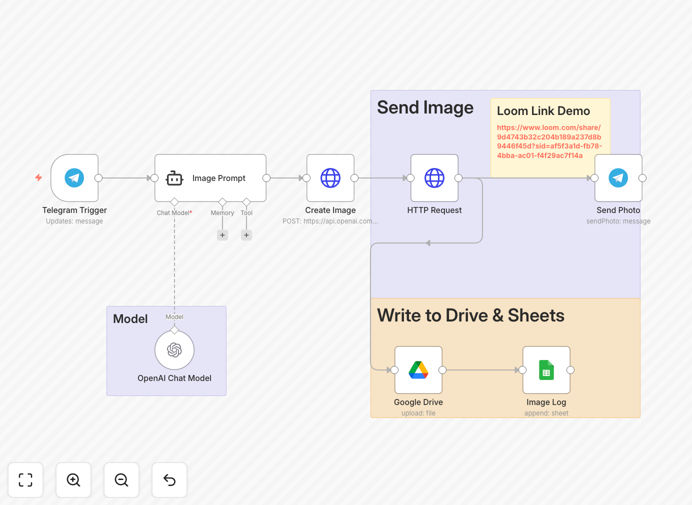Viewport: 692px width, 505px height.
Task: Click the 'Updates: message' subtitle
Action: 74,221
